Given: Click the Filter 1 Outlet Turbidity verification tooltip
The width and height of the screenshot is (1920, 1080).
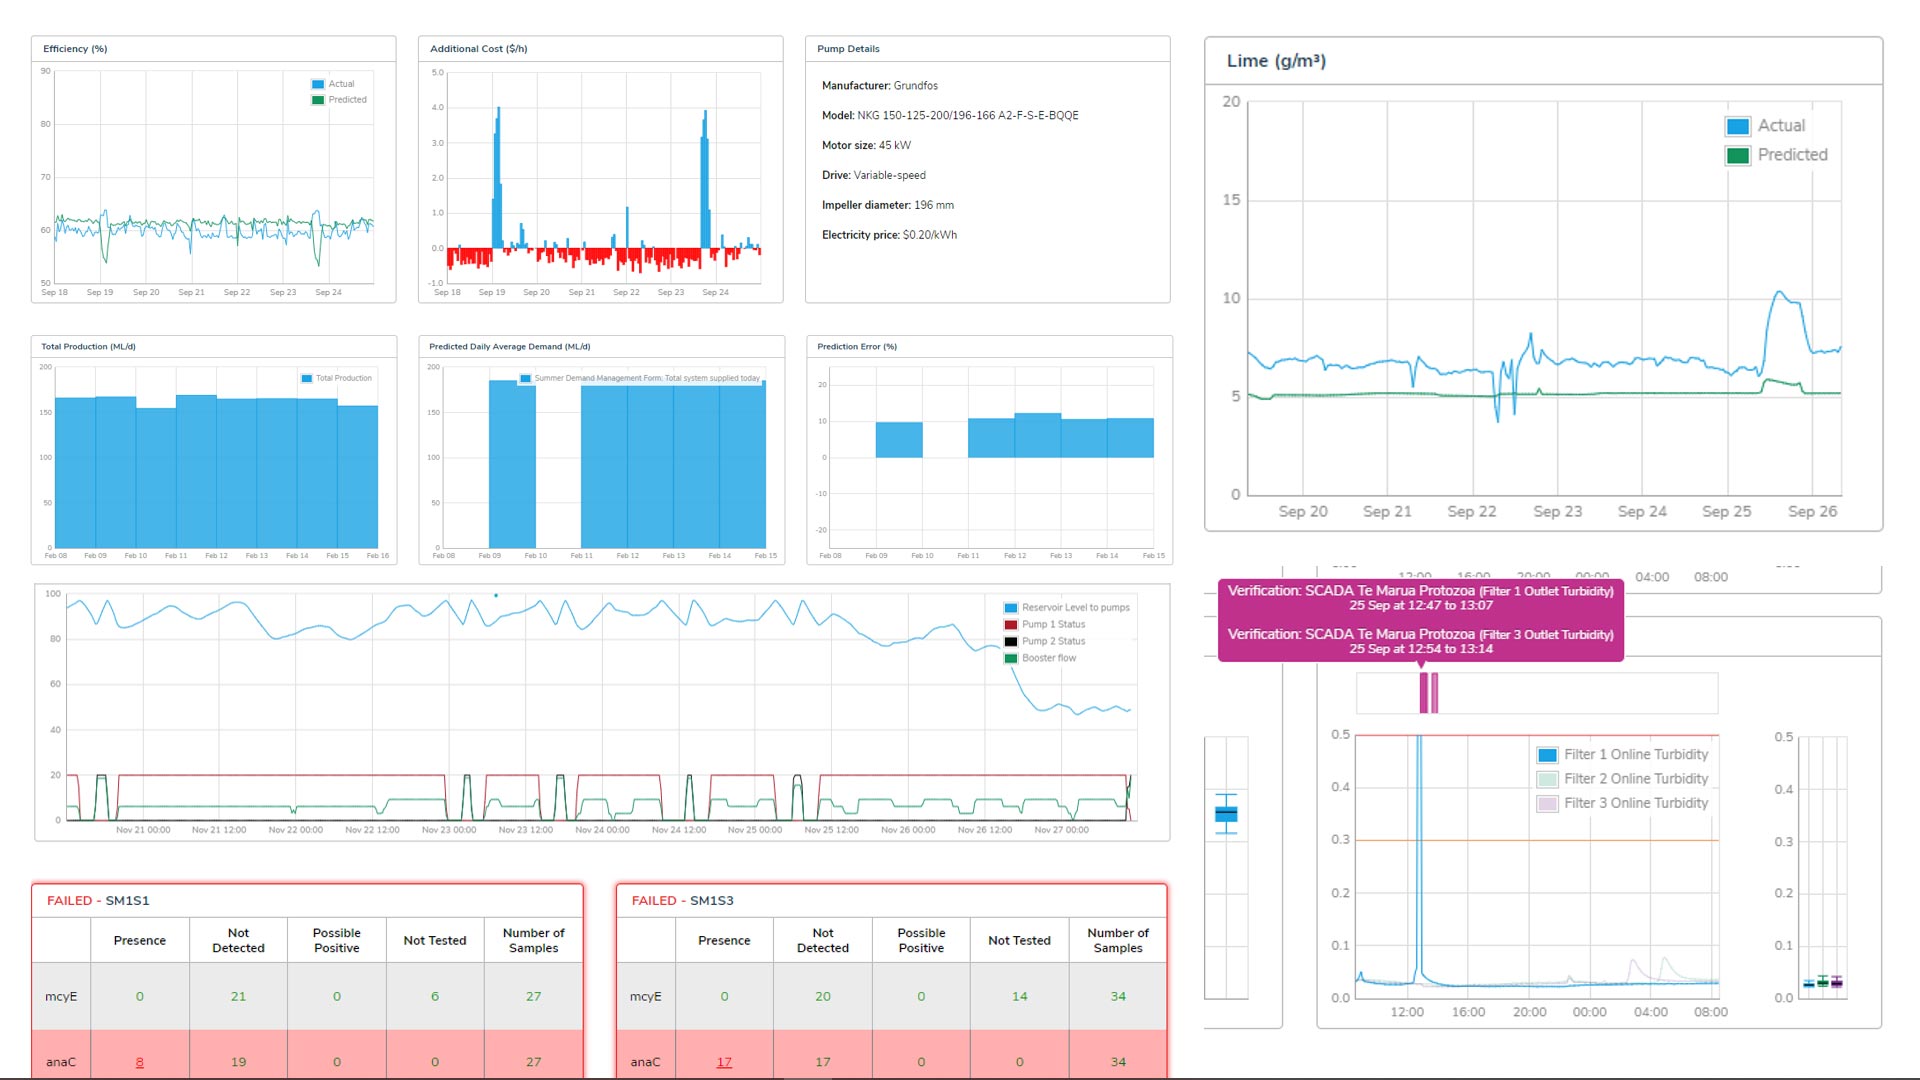Looking at the screenshot, I should pyautogui.click(x=1420, y=598).
